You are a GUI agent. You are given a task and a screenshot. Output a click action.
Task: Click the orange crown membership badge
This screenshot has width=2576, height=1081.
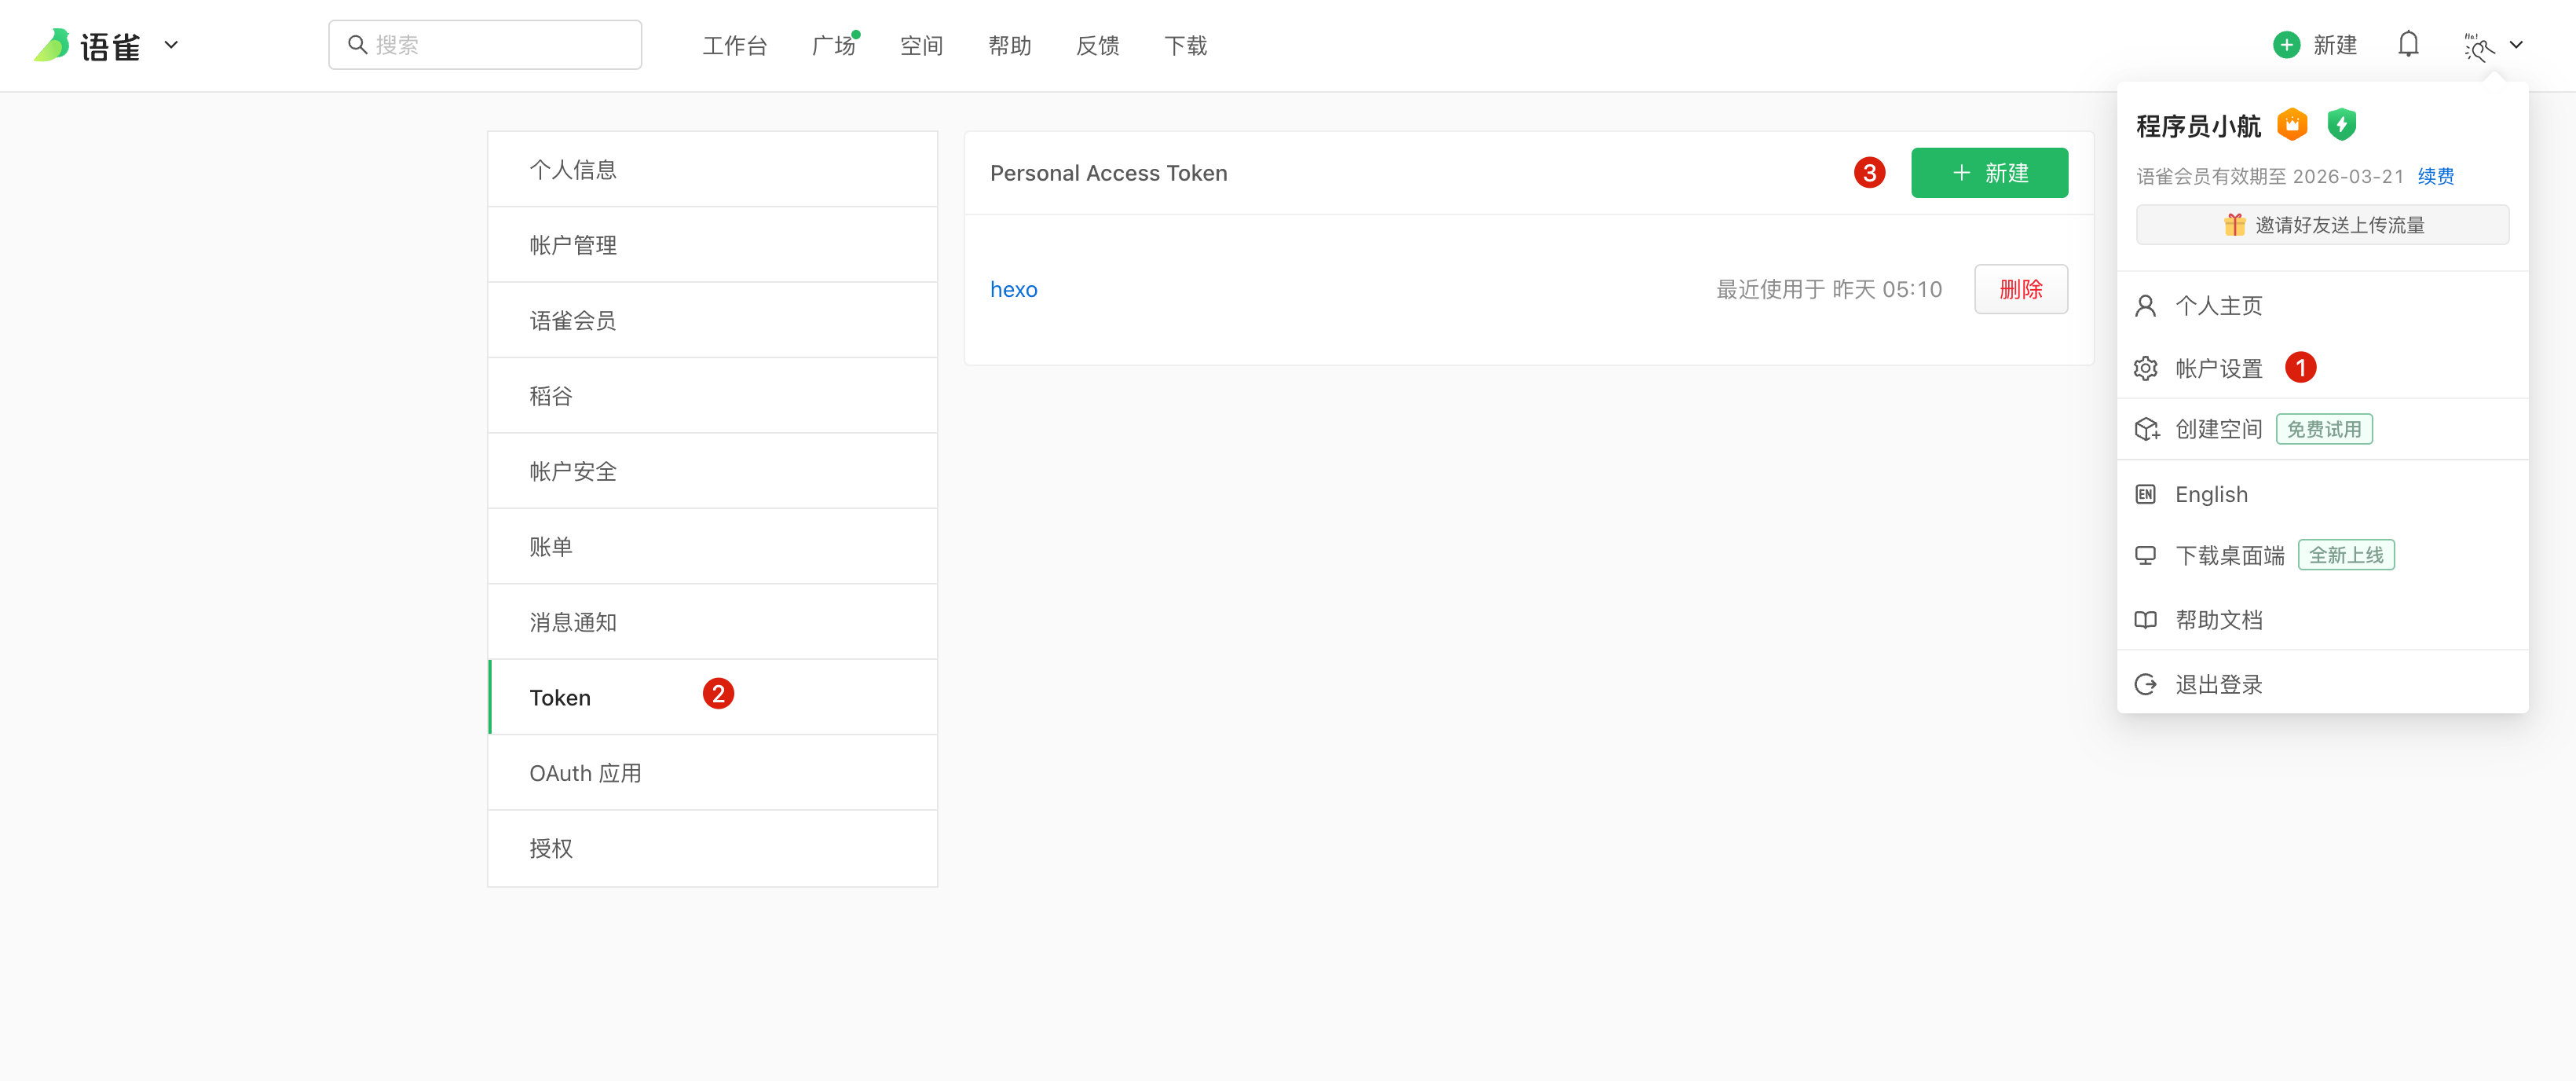tap(2292, 125)
